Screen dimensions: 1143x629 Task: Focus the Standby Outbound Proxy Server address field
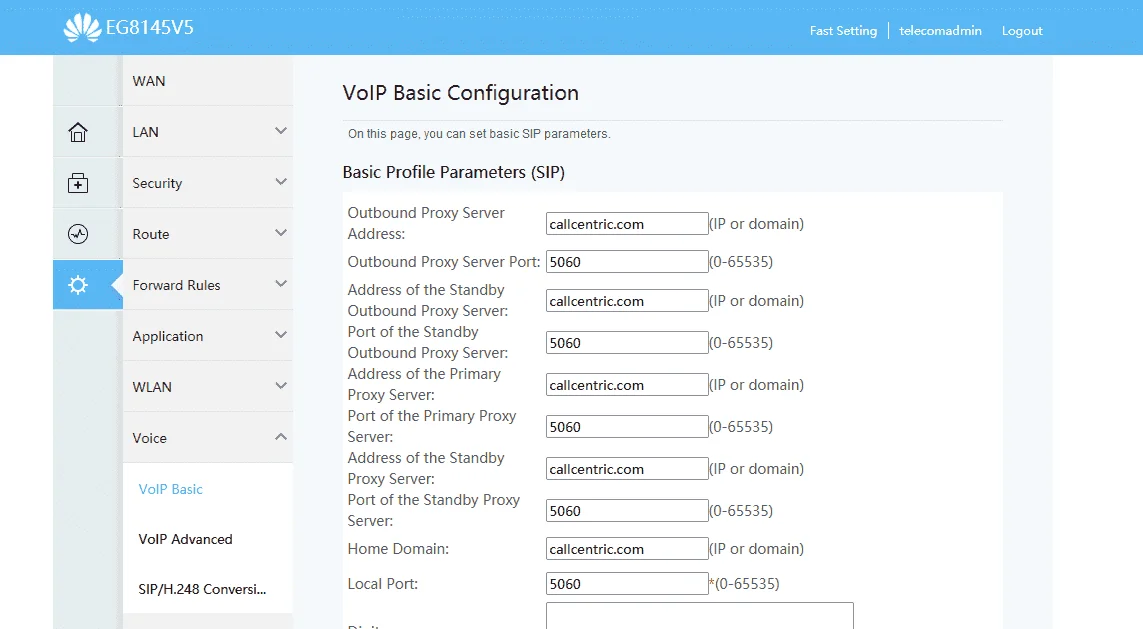(627, 301)
